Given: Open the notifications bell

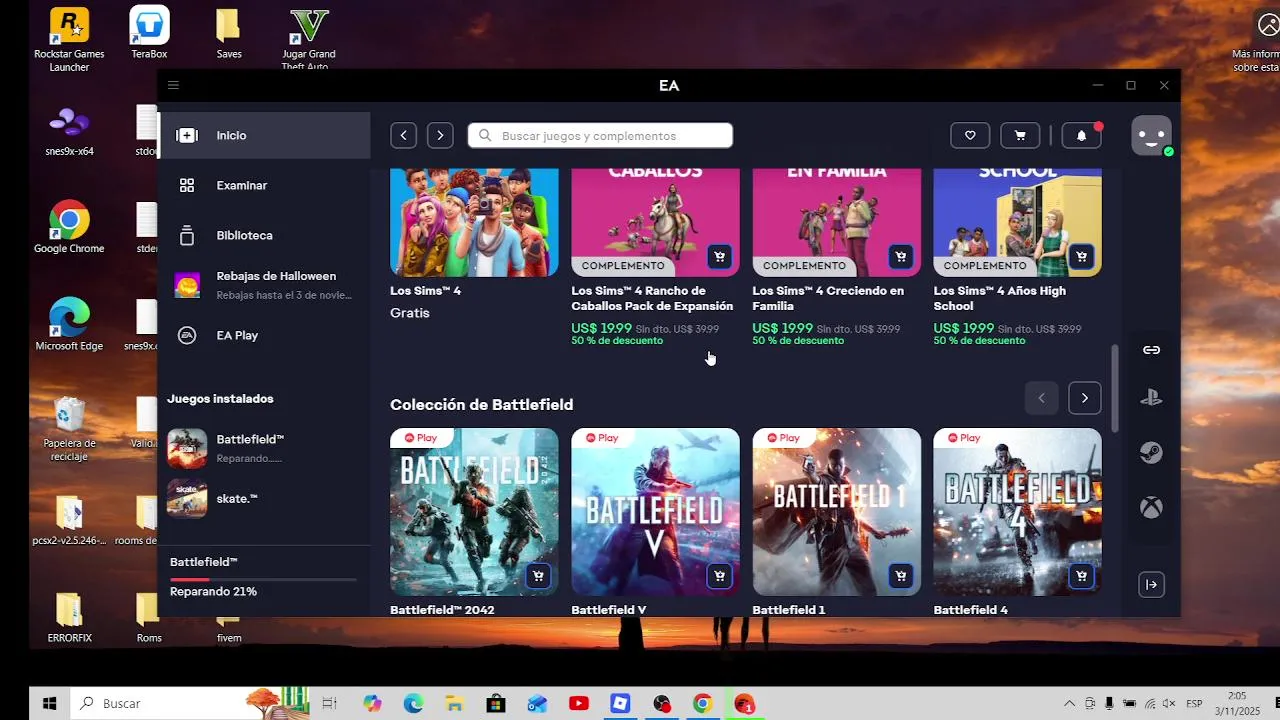Looking at the screenshot, I should point(1081,135).
